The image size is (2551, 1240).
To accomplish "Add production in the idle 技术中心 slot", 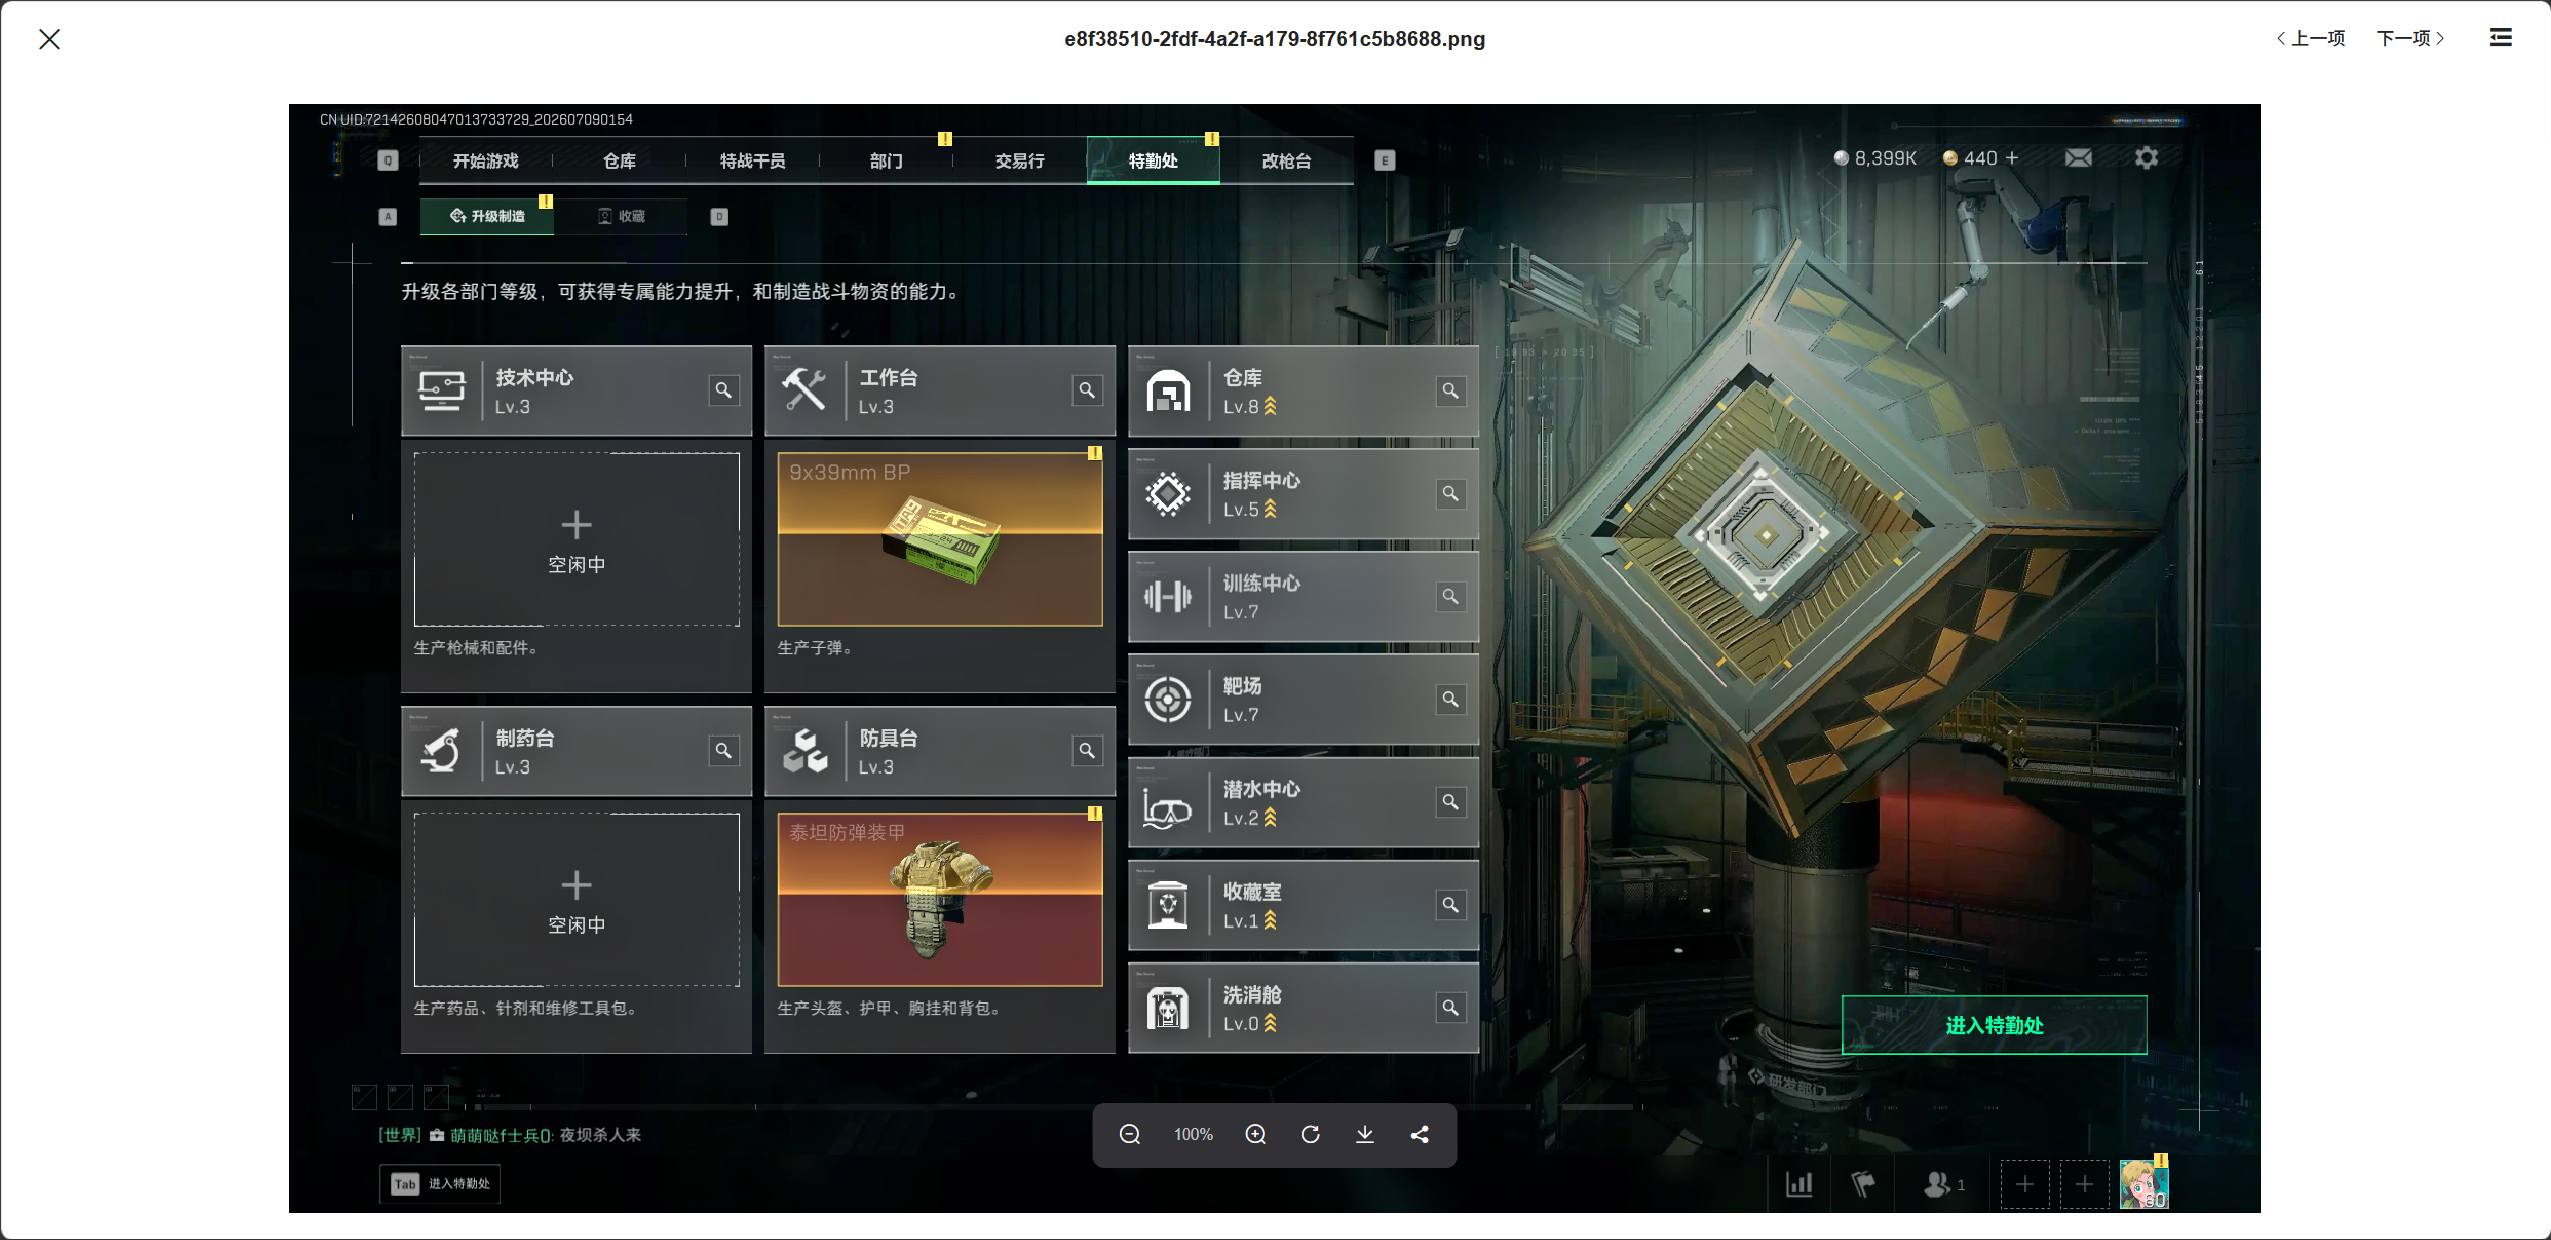I will [577, 539].
